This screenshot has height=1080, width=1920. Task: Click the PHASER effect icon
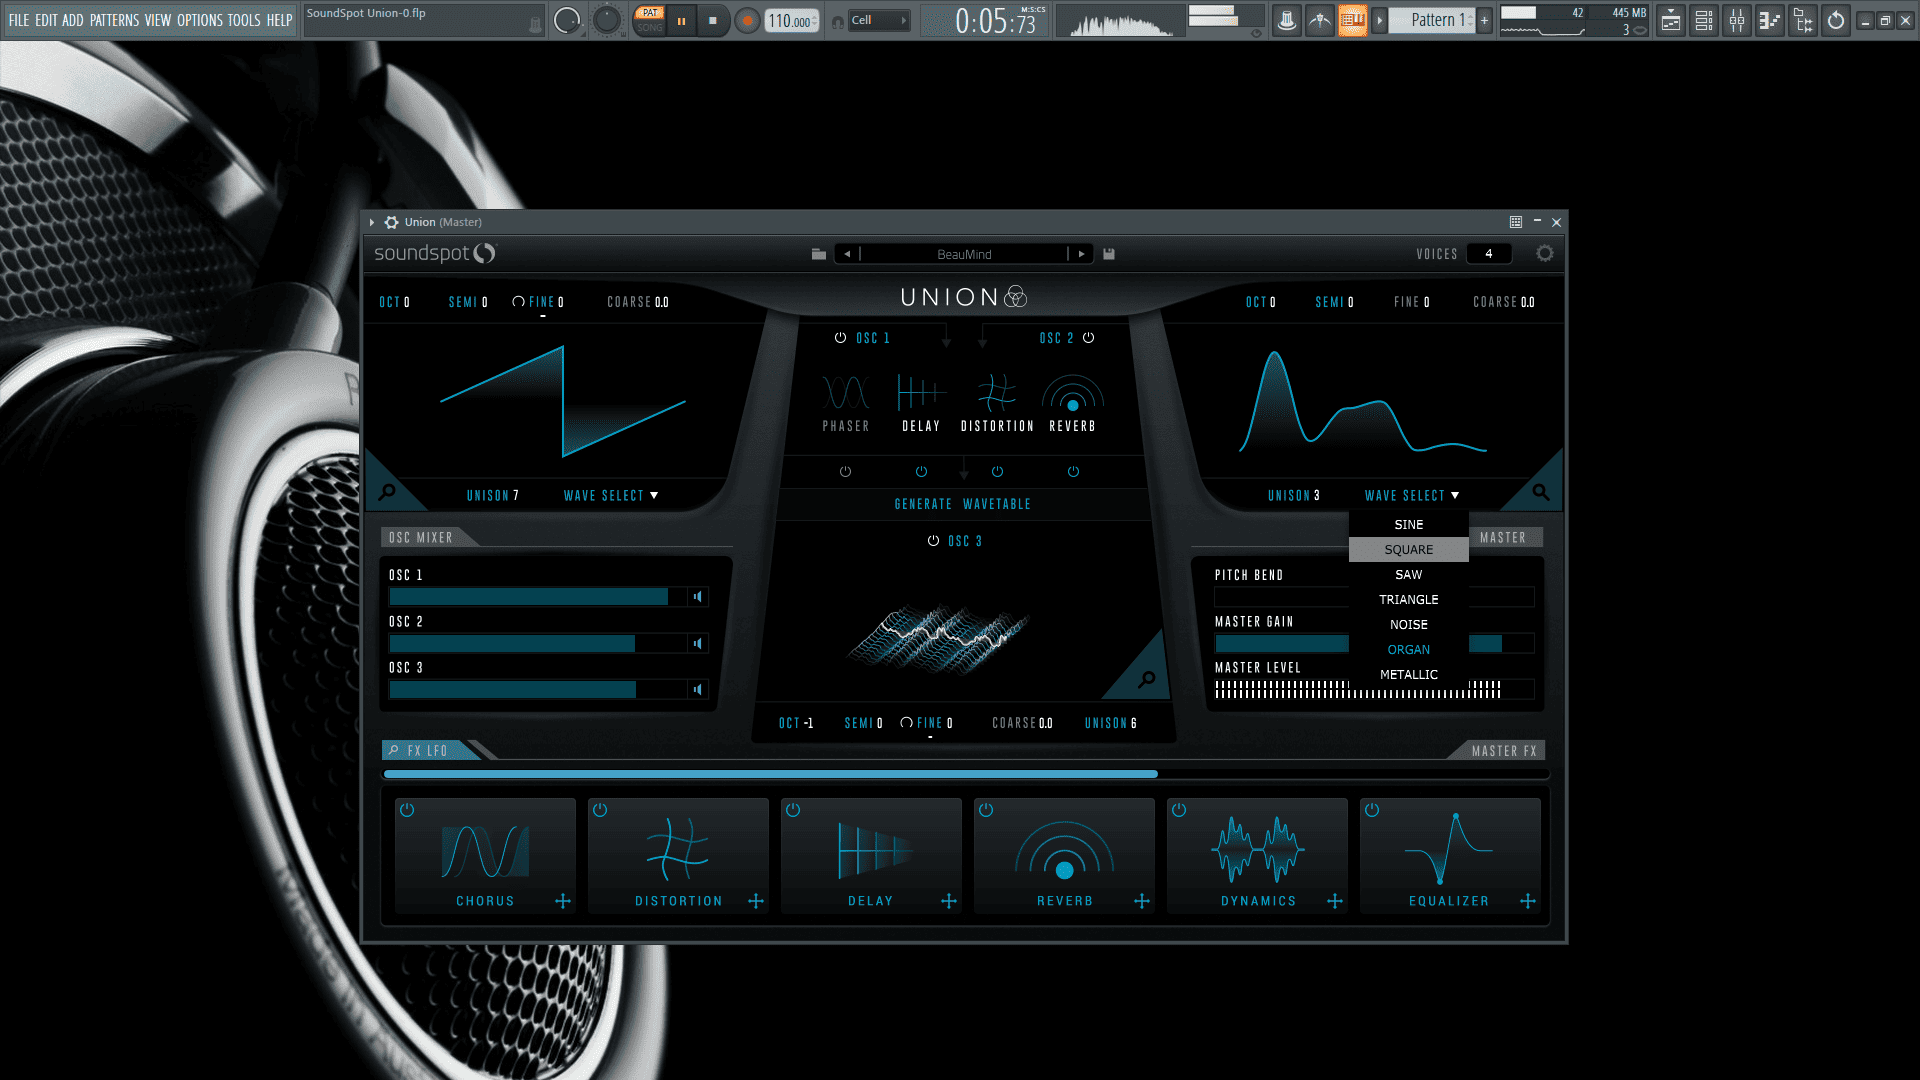(x=846, y=393)
